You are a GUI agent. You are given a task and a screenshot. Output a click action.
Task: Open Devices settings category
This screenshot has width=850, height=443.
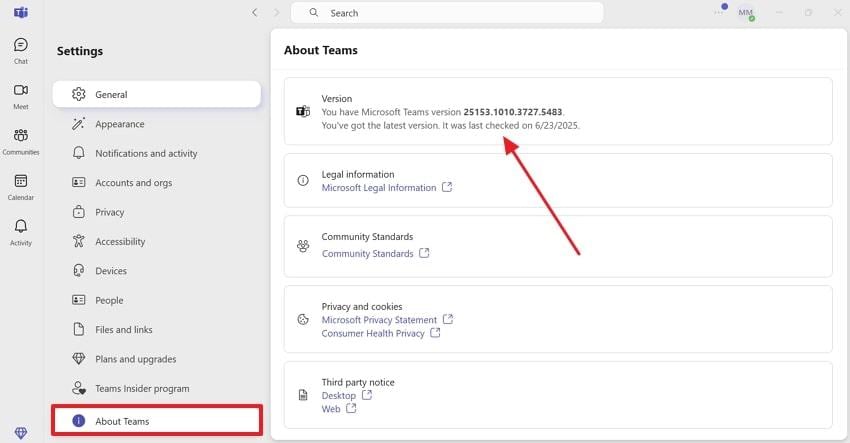157,271
